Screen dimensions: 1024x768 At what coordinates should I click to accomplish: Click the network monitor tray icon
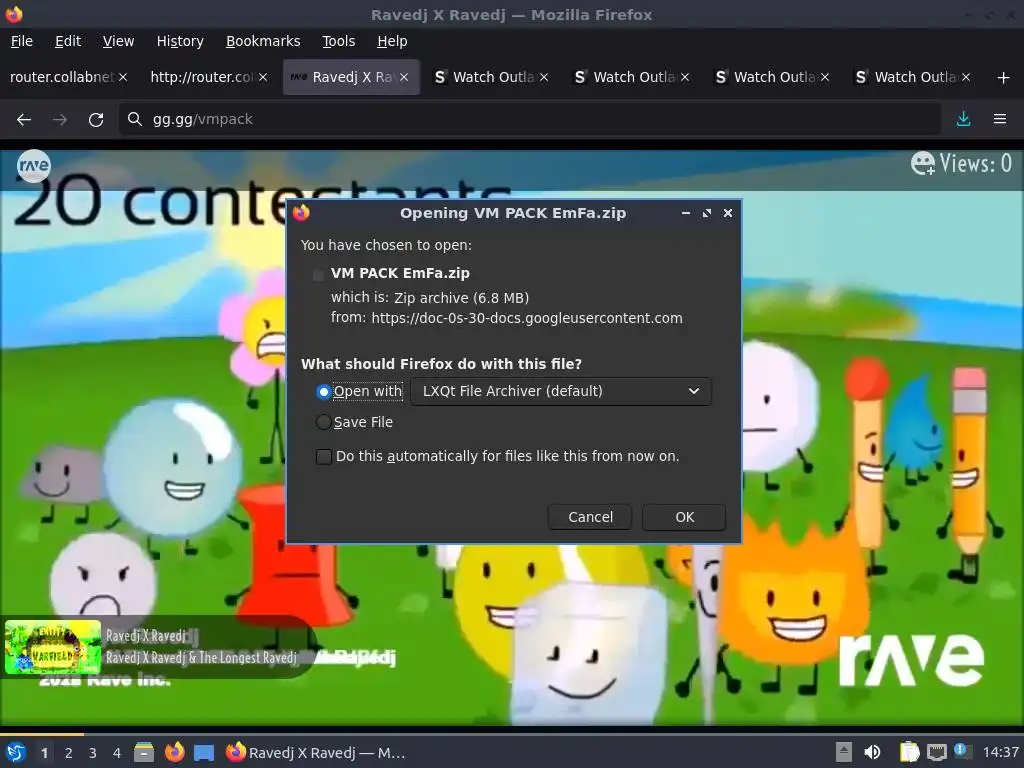(936, 752)
